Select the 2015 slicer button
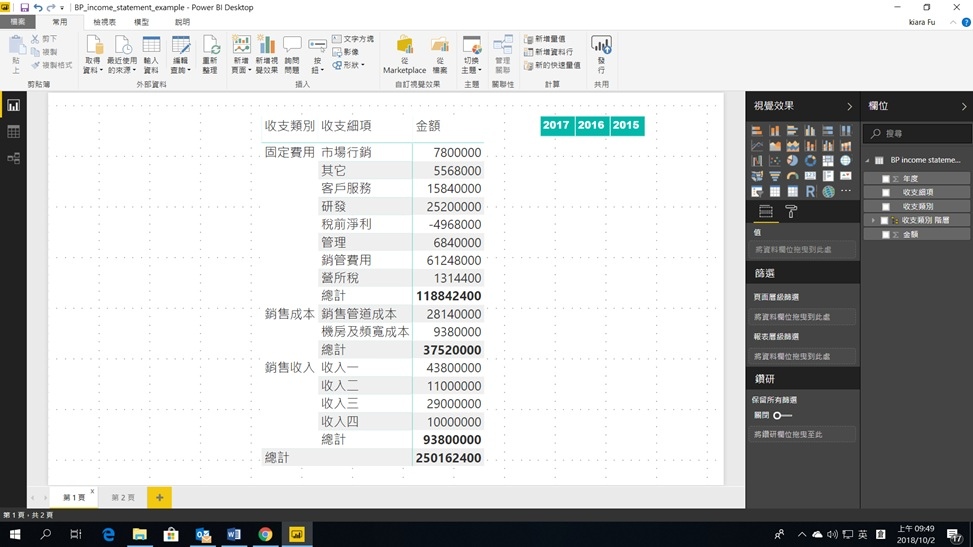The image size is (973, 547). [x=626, y=125]
